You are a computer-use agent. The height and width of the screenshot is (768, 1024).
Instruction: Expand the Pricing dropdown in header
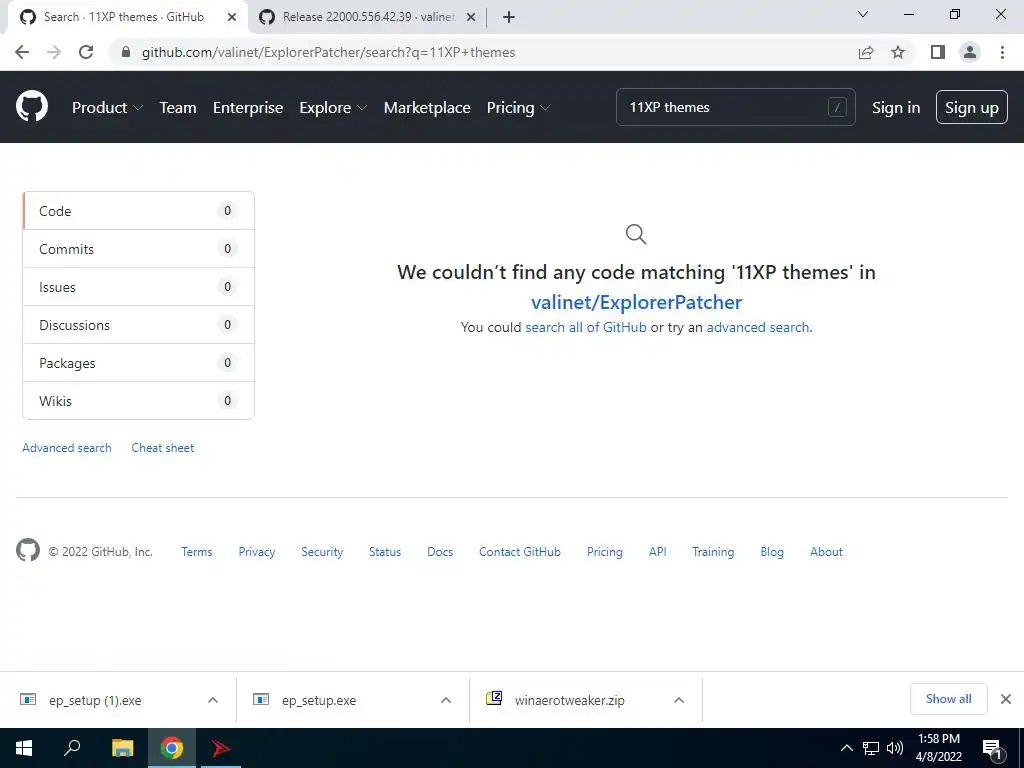(518, 107)
